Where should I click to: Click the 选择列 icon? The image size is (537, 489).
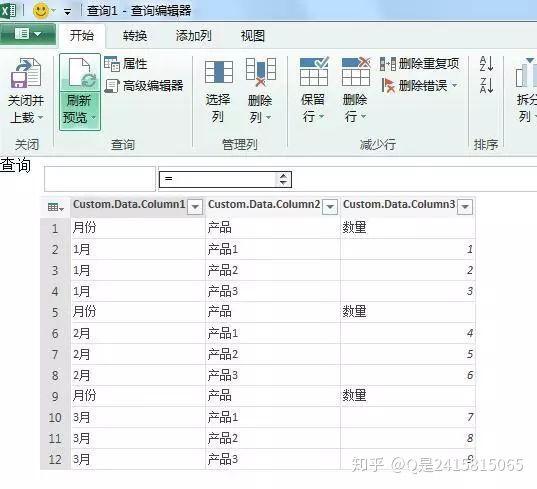[x=219, y=72]
